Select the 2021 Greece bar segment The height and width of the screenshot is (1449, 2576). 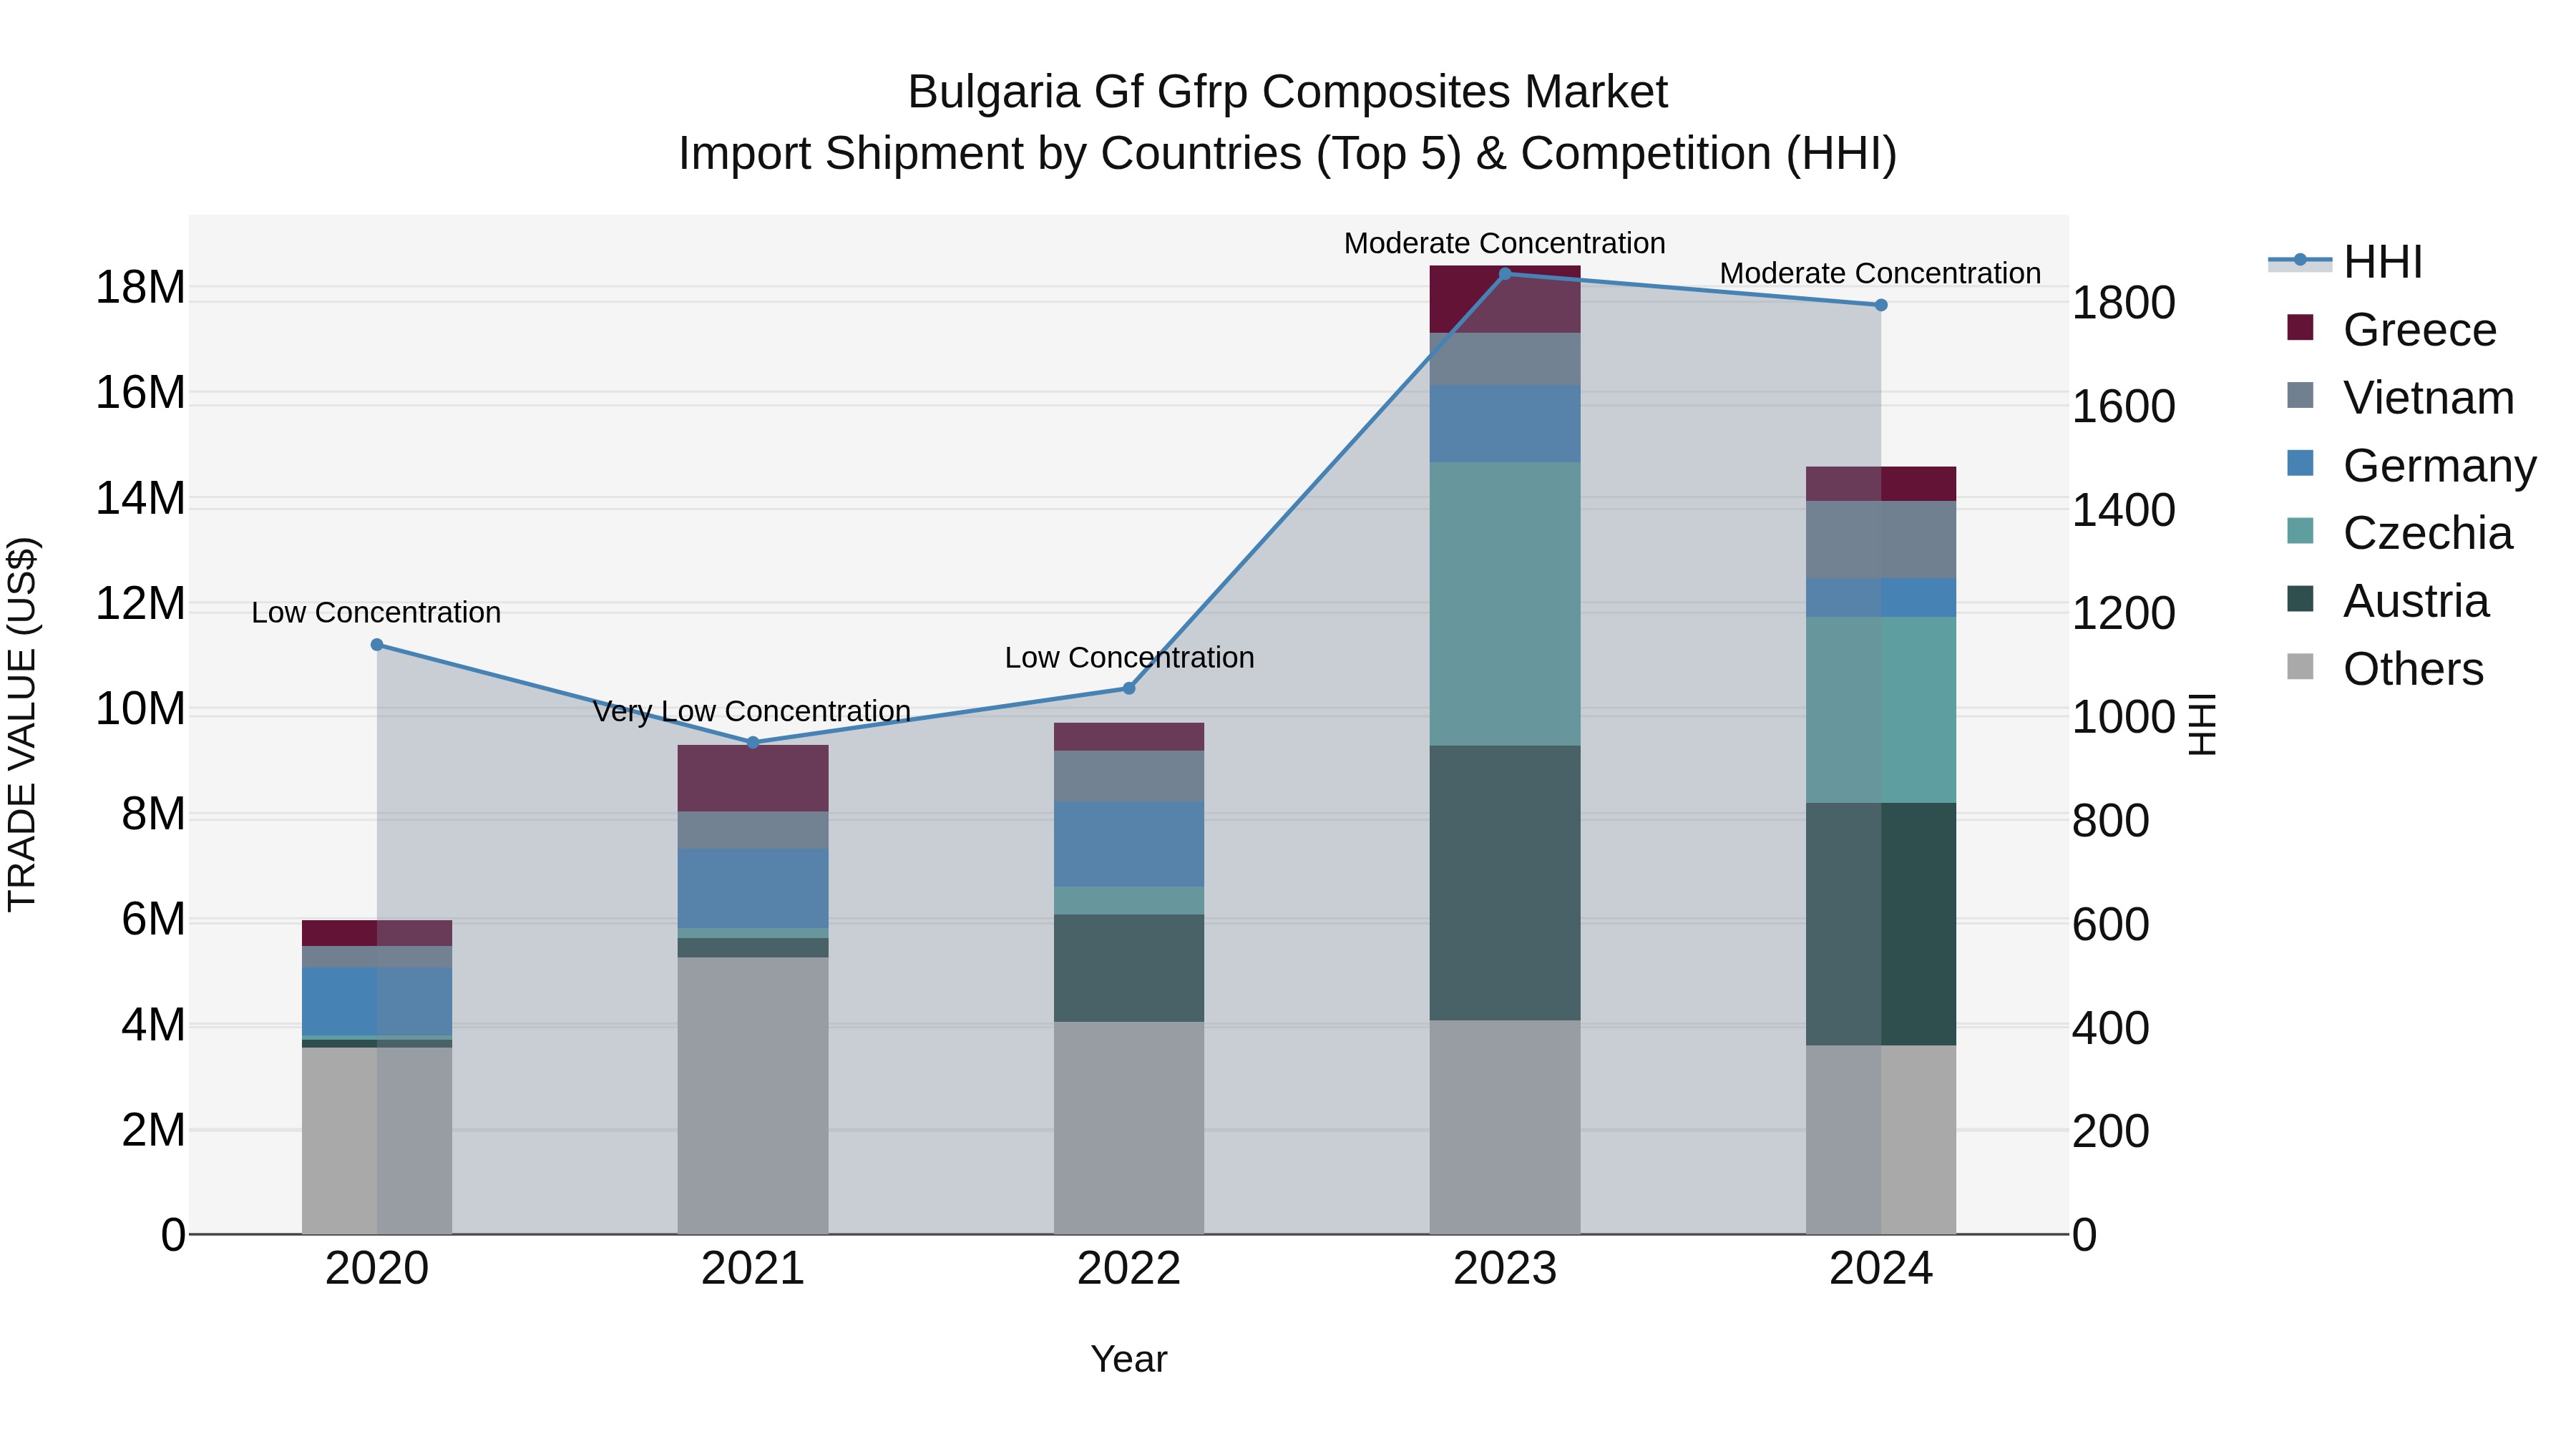pos(753,778)
